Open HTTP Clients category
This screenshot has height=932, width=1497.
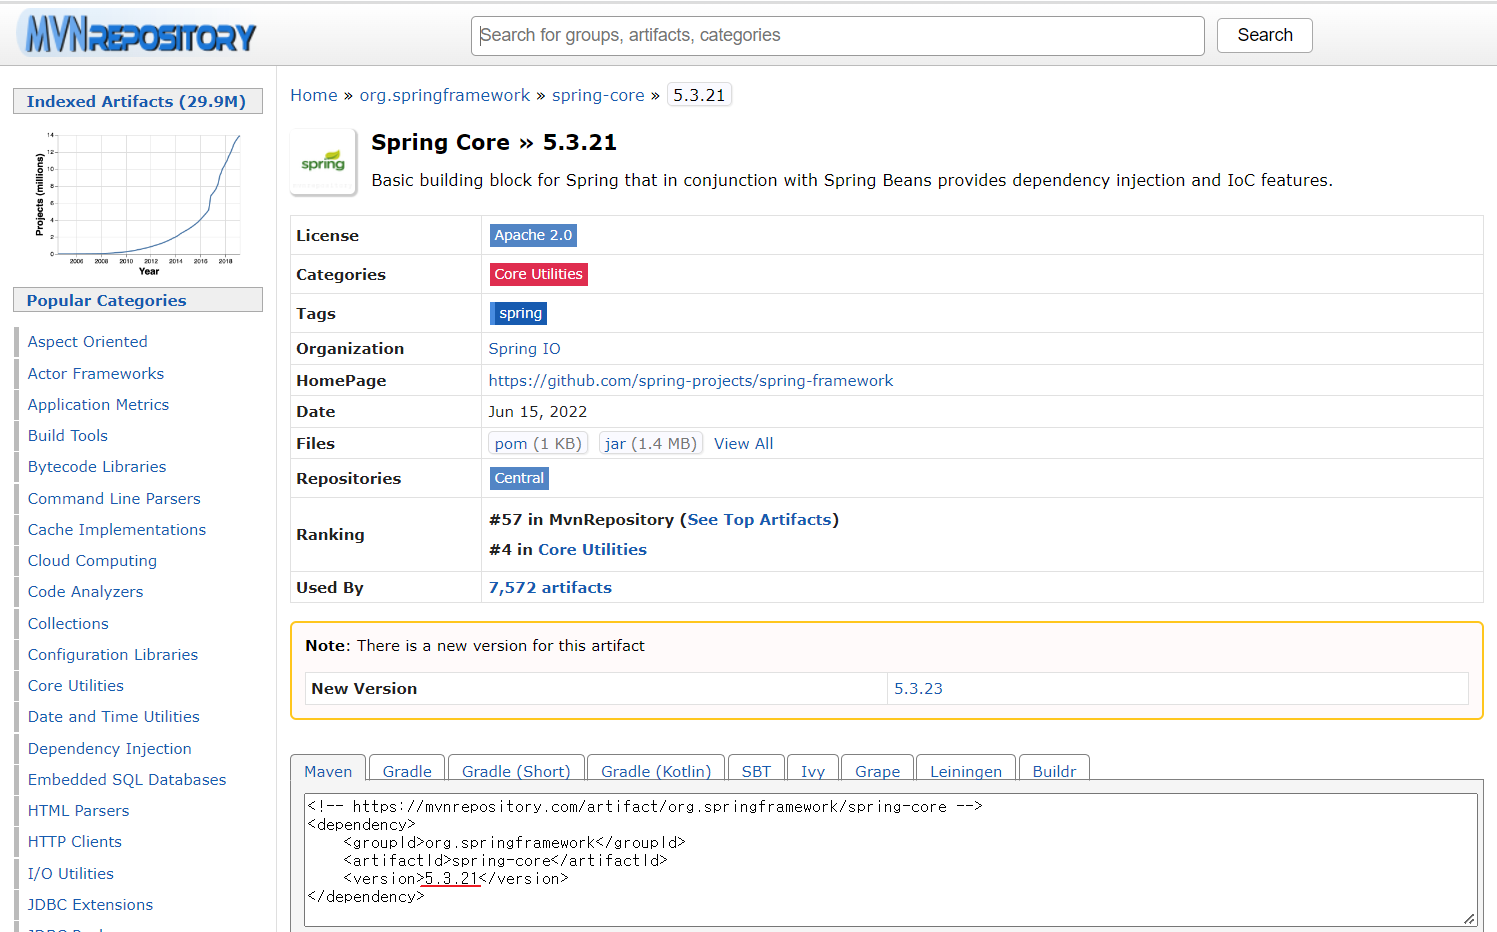(75, 842)
